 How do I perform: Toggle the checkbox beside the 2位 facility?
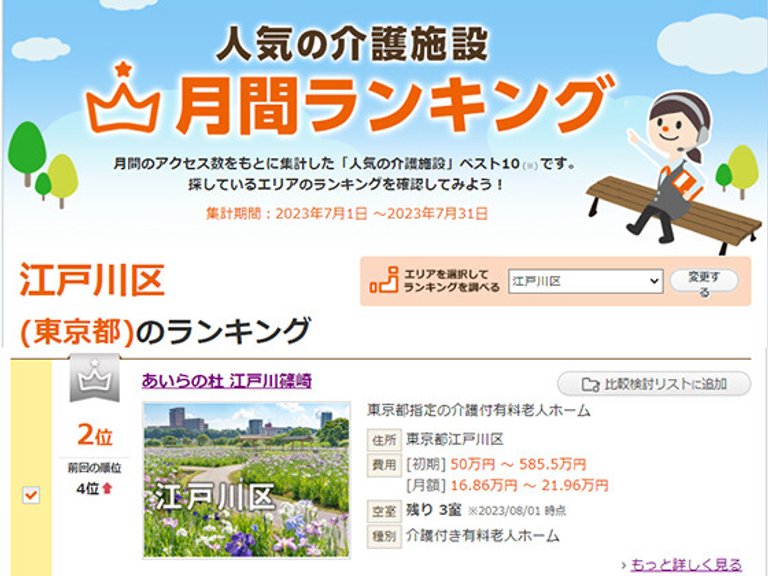tap(31, 494)
